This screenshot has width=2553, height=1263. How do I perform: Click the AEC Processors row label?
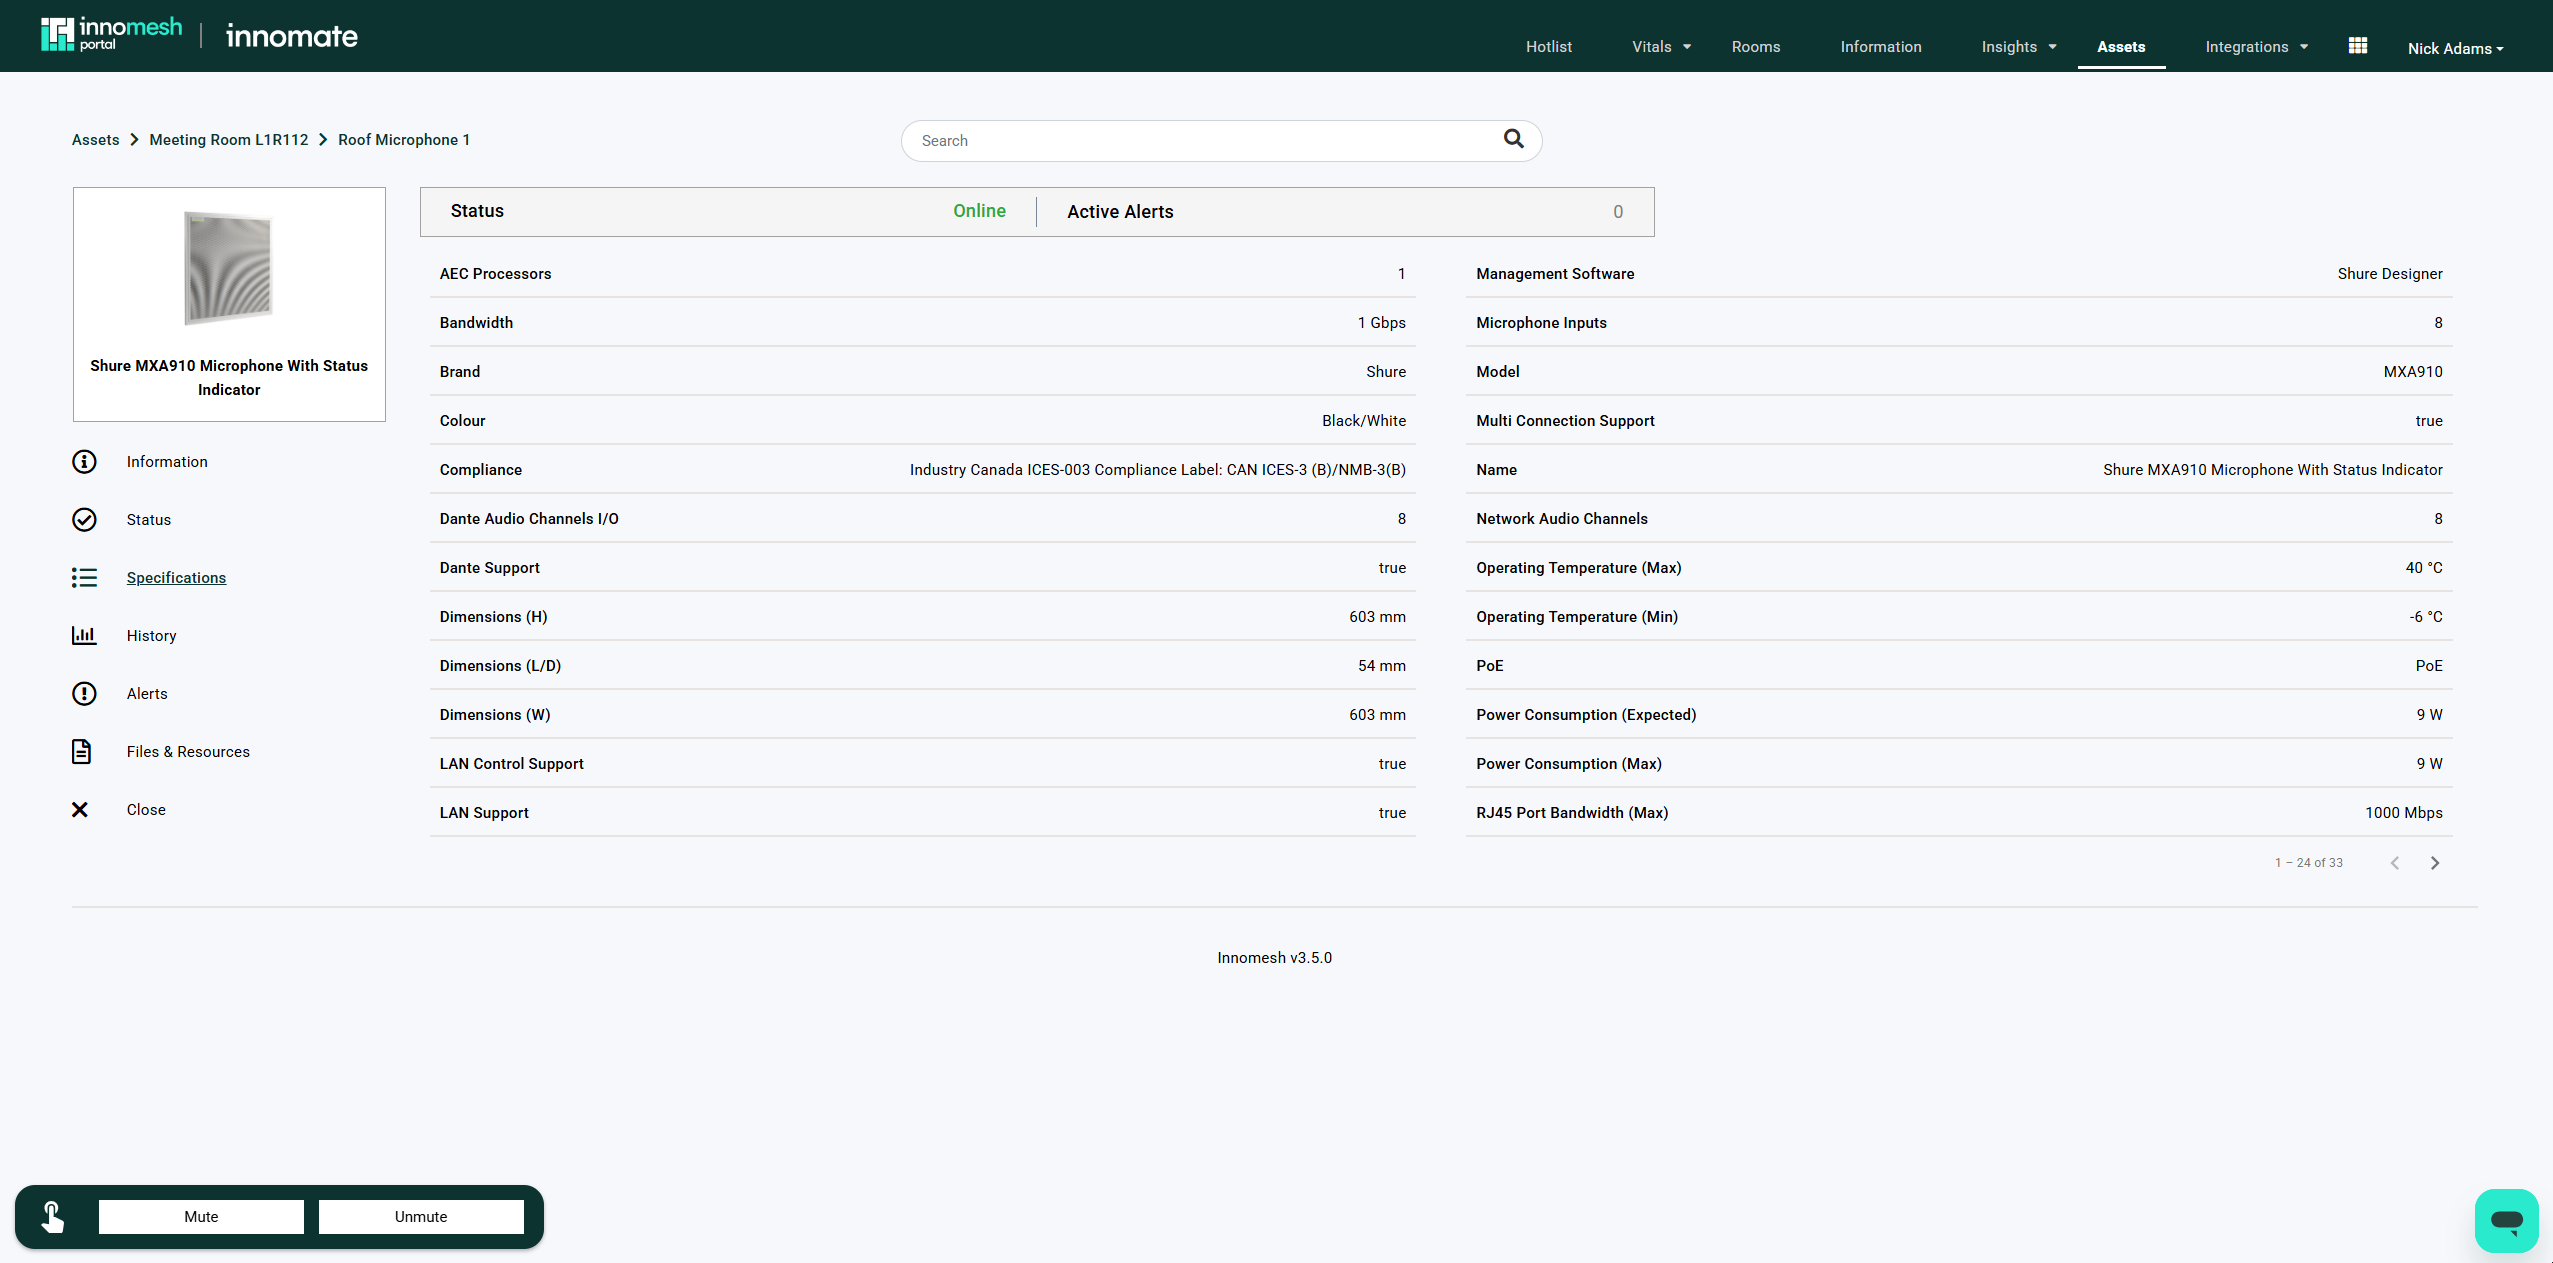point(495,273)
